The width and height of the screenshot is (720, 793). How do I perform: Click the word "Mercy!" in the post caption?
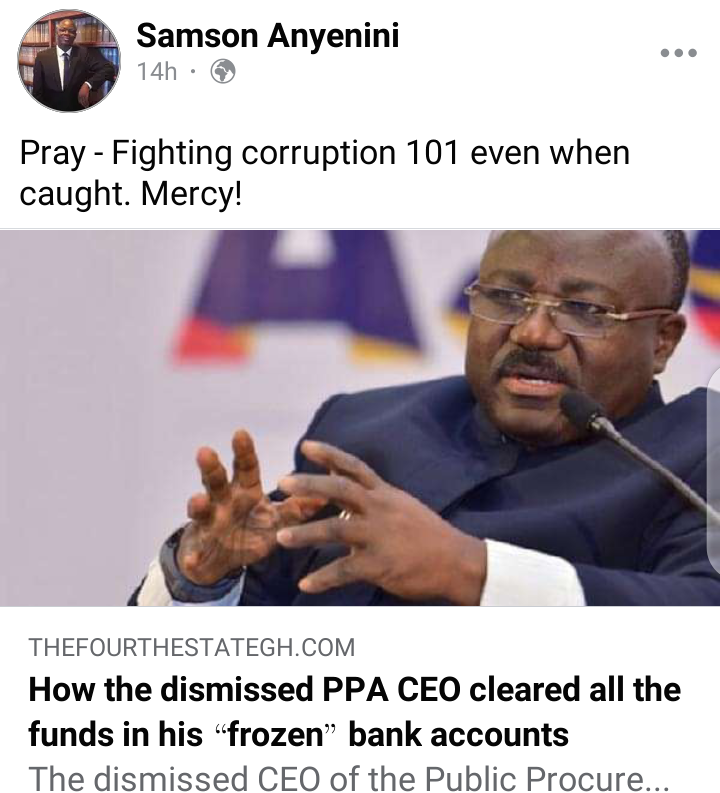pyautogui.click(x=192, y=194)
